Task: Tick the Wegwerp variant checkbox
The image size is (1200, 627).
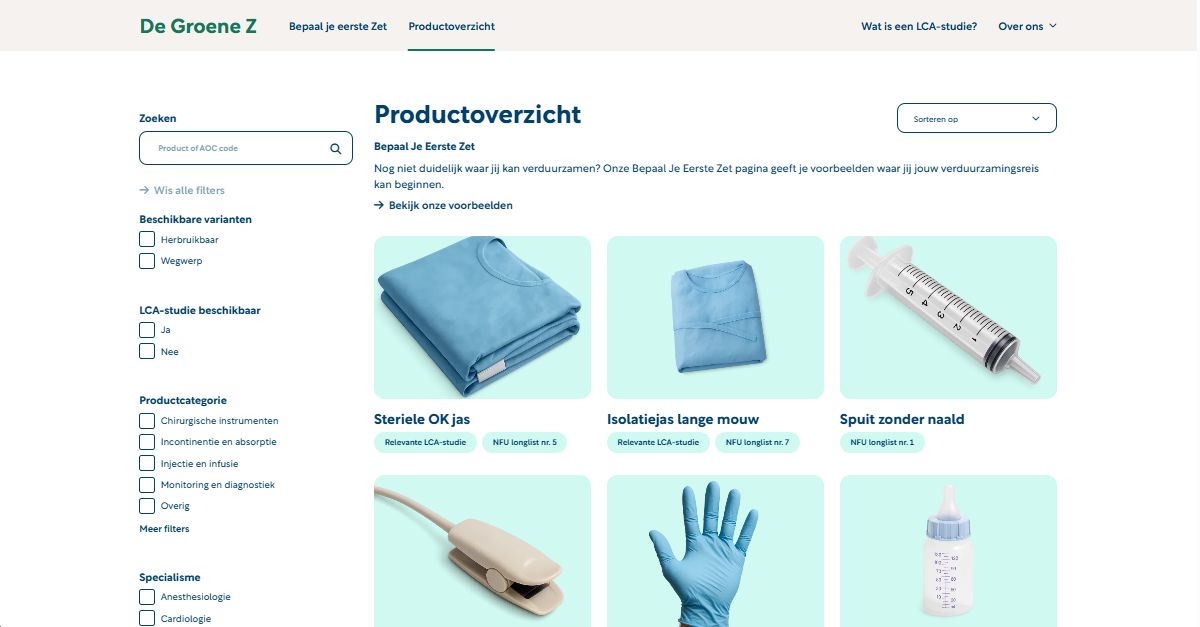Action: [147, 261]
